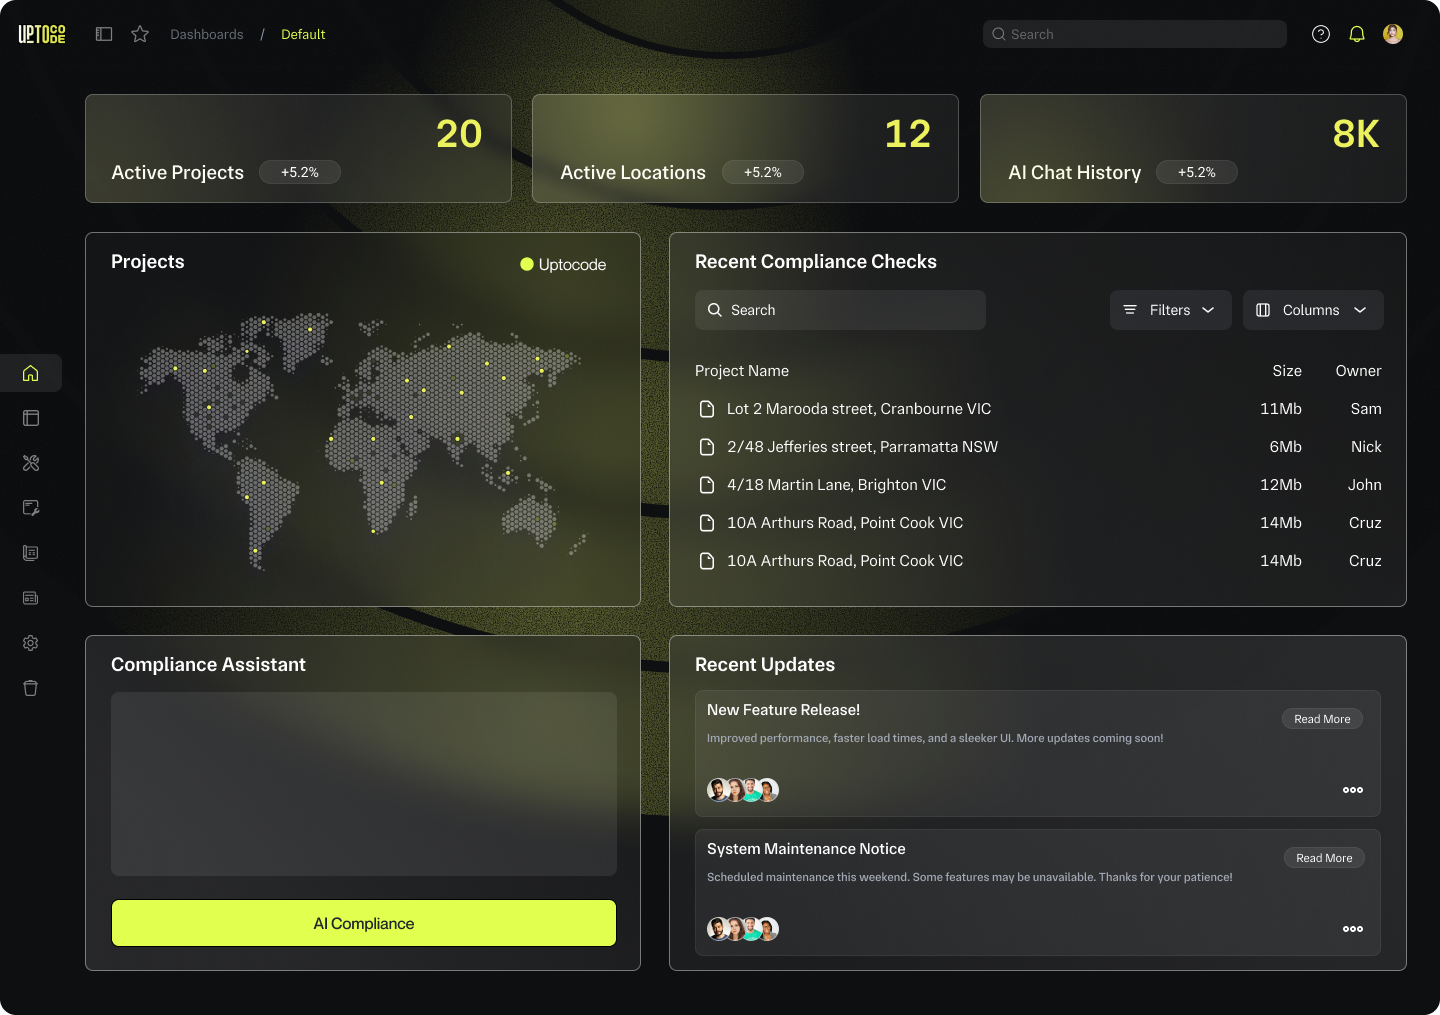The width and height of the screenshot is (1440, 1015).
Task: Click the AI Compliance button
Action: [364, 923]
